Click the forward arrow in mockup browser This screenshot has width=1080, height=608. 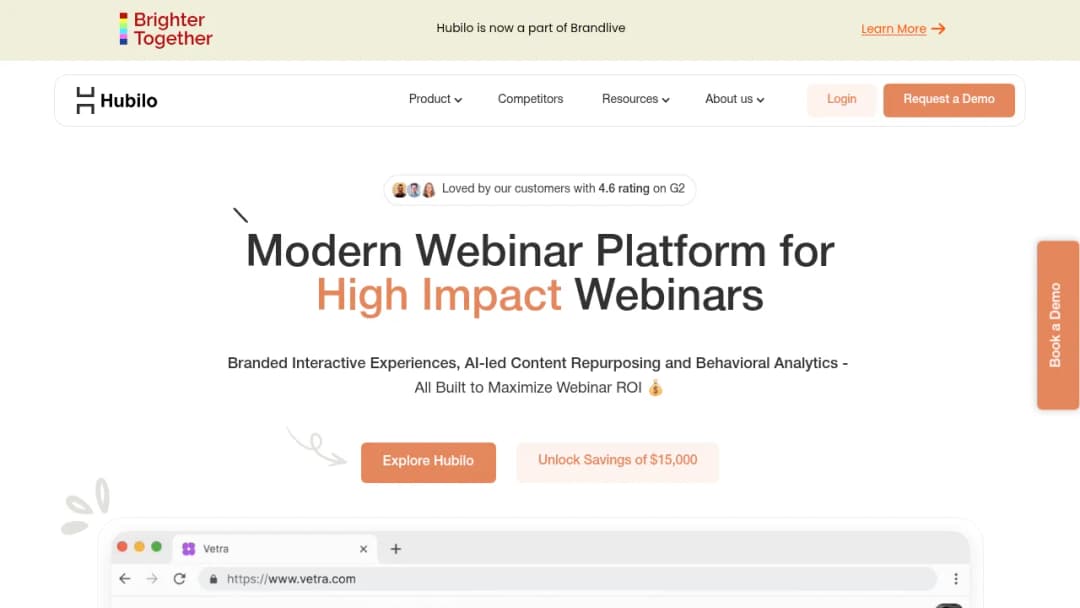pyautogui.click(x=152, y=578)
